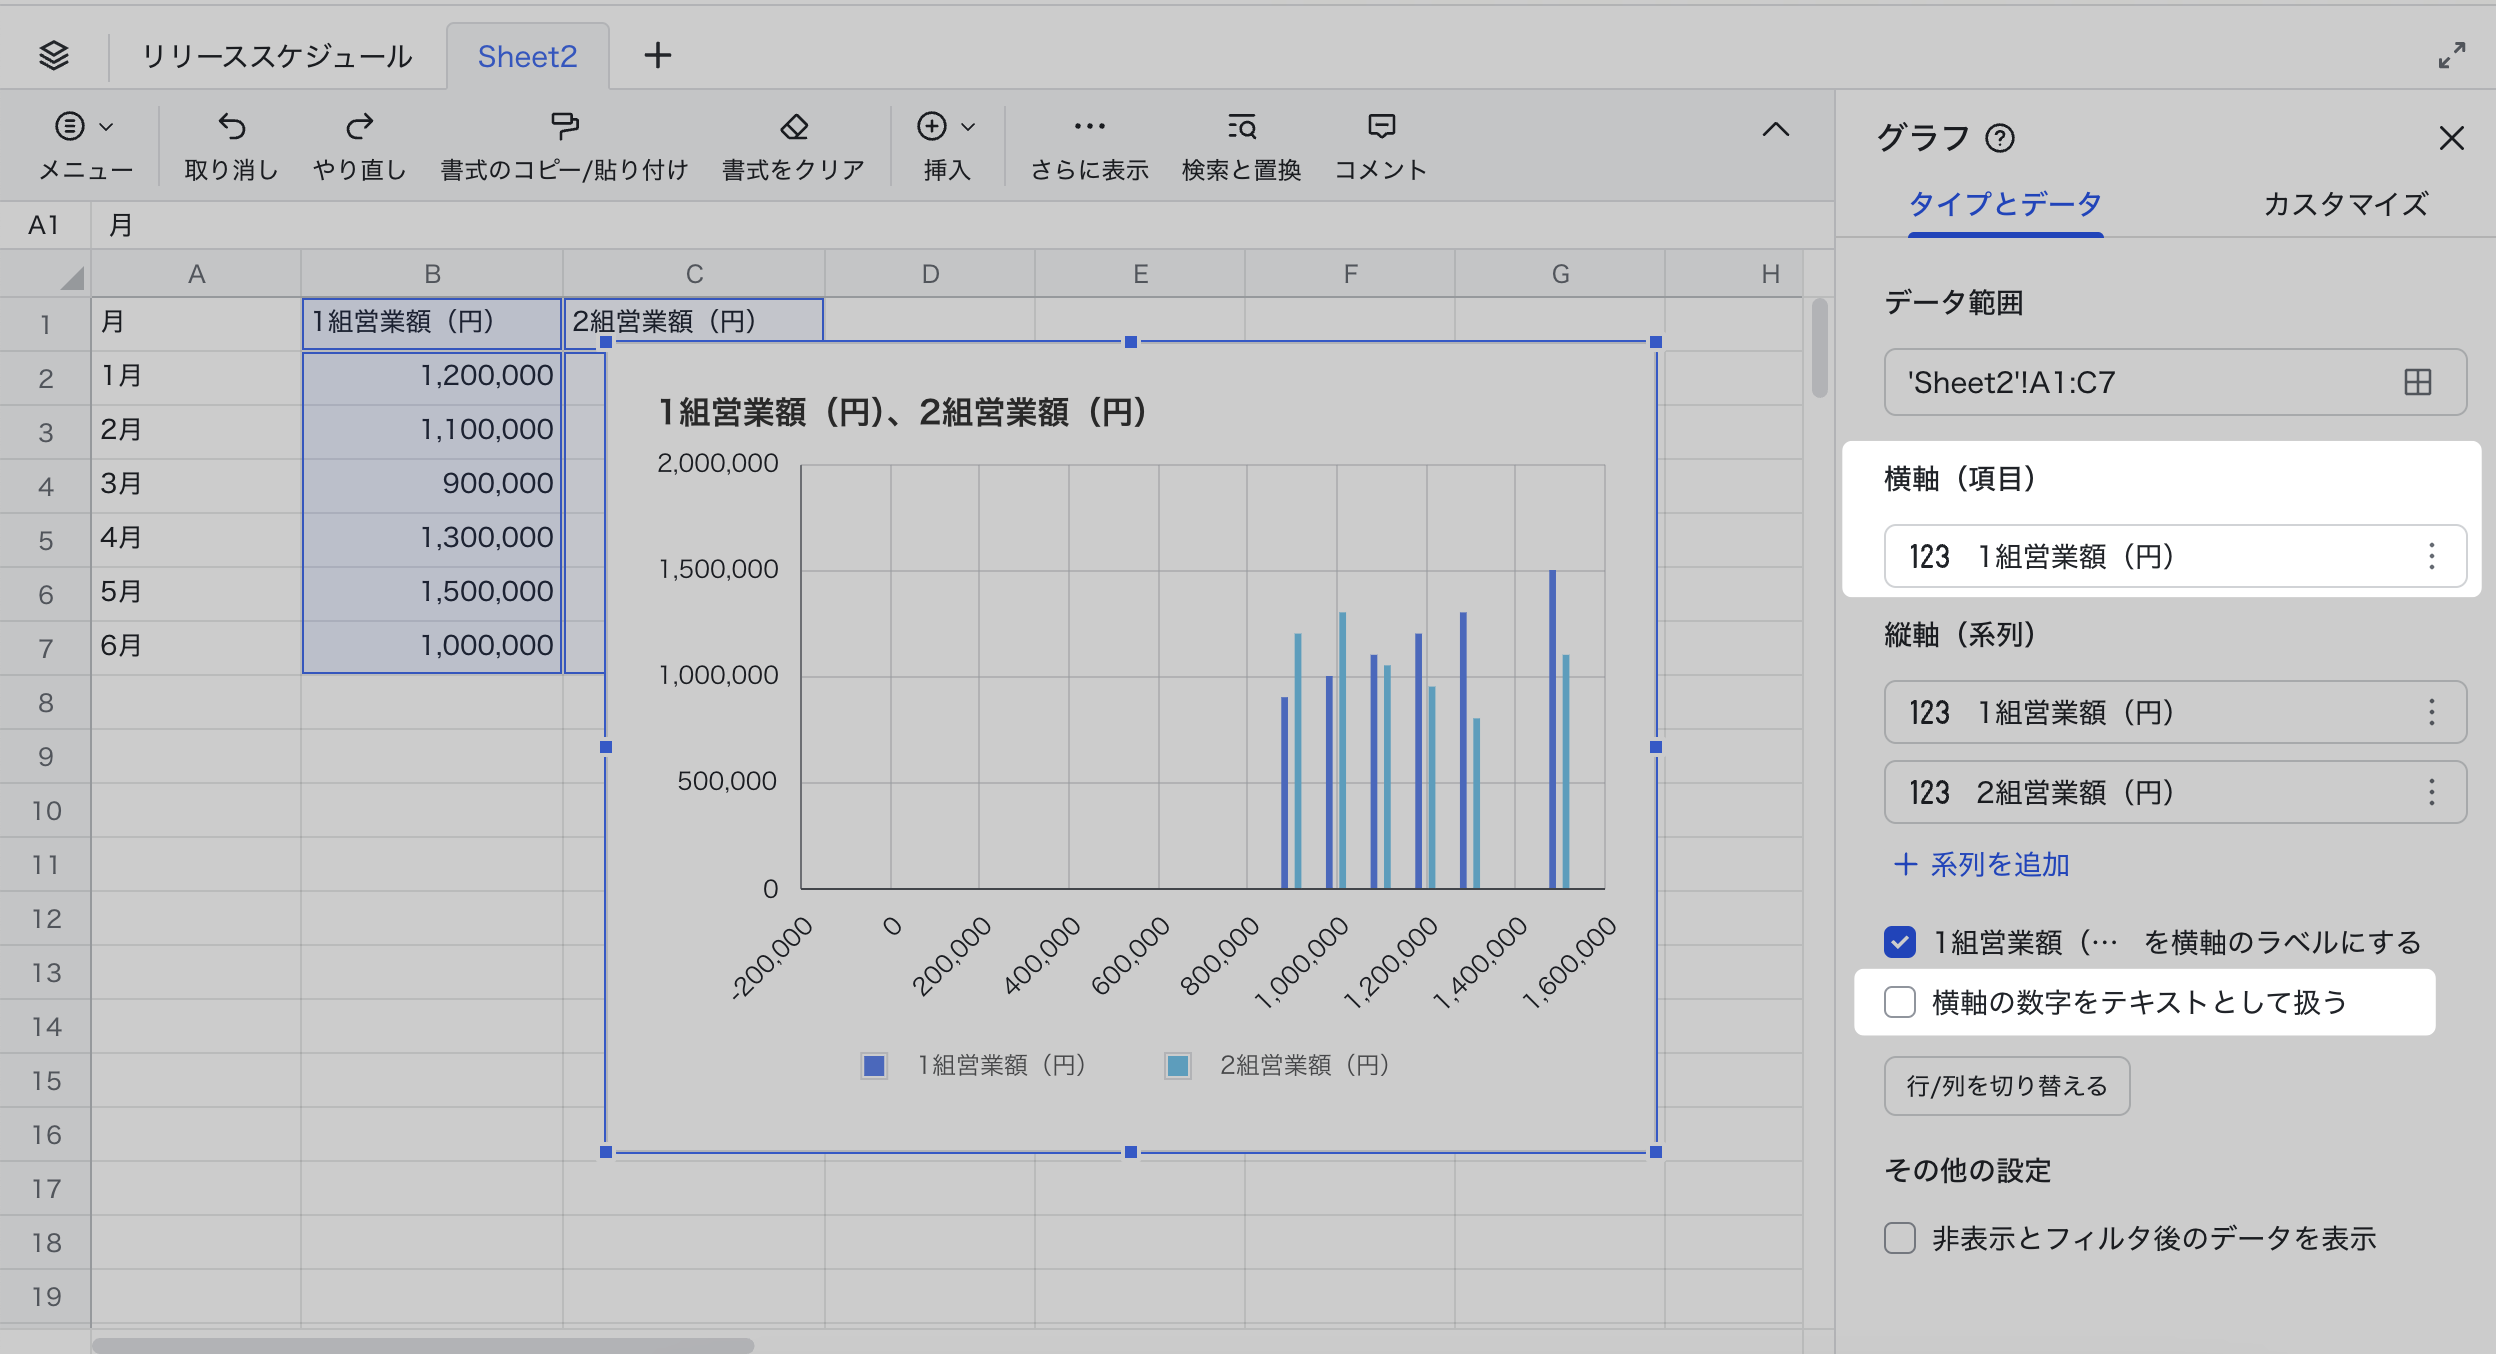The width and height of the screenshot is (2496, 1354).
Task: Open the insert (挿入) dropdown arrow
Action: (967, 127)
